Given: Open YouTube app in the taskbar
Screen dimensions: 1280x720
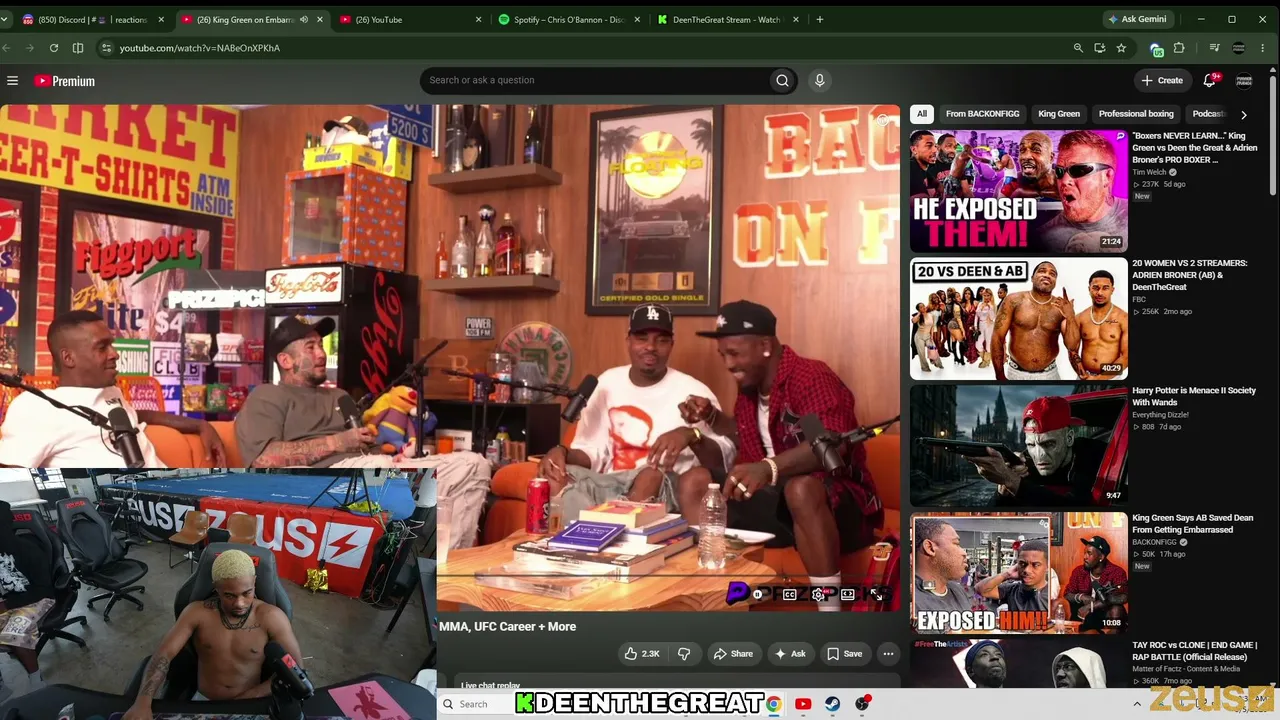Looking at the screenshot, I should (803, 704).
